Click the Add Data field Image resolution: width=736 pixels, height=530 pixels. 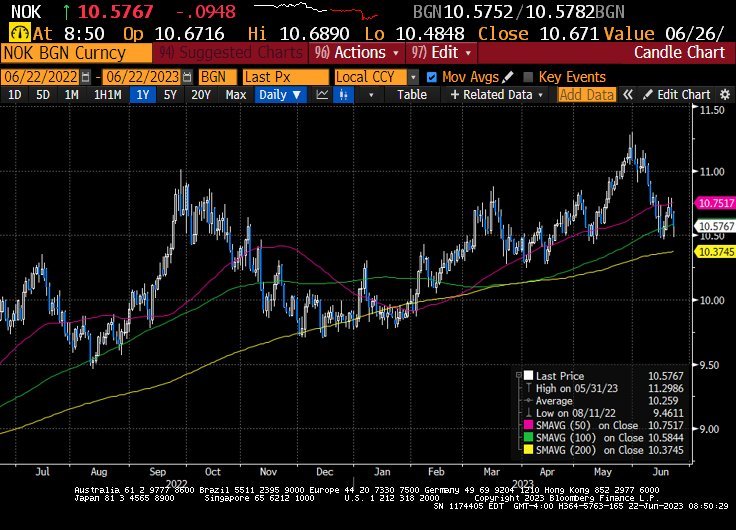coord(586,94)
